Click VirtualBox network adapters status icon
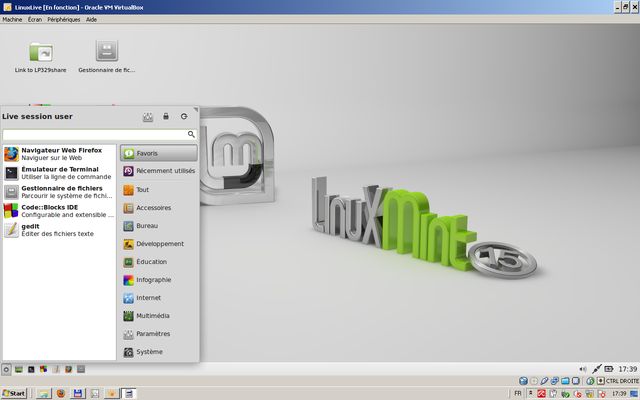640x400 pixels. tap(555, 381)
